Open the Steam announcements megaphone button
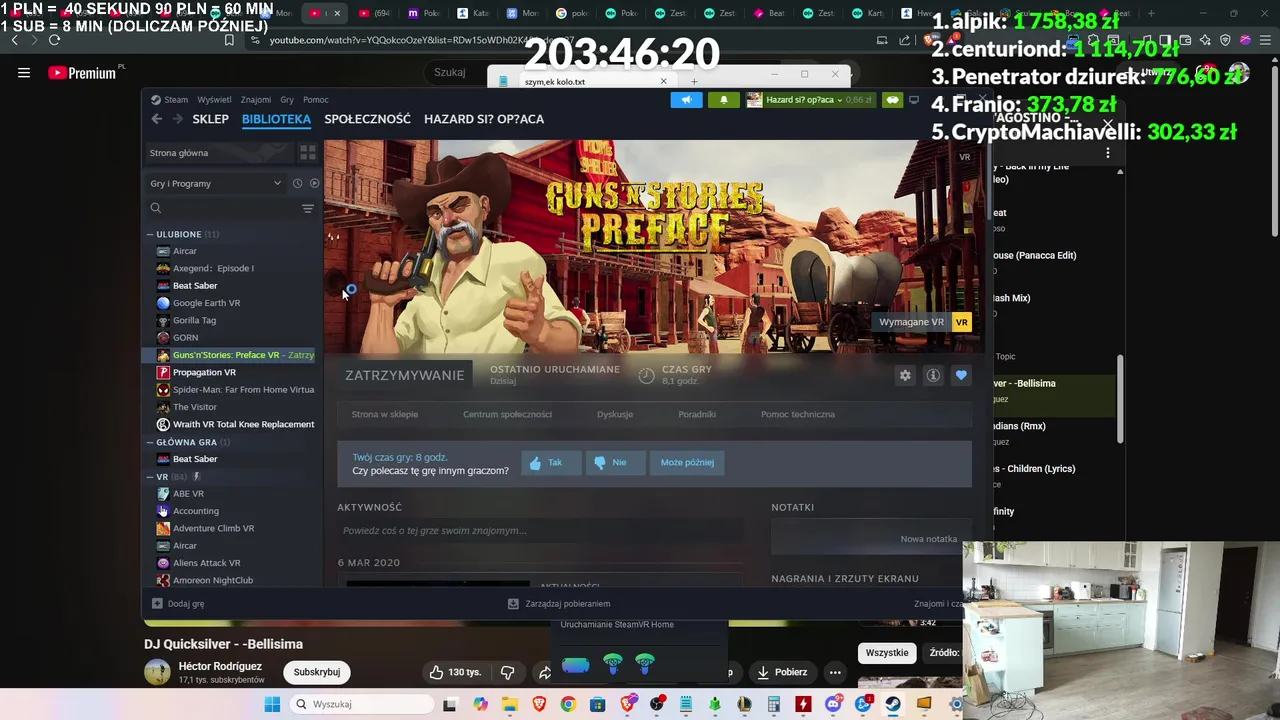Screen dimensions: 1280x720 point(686,100)
